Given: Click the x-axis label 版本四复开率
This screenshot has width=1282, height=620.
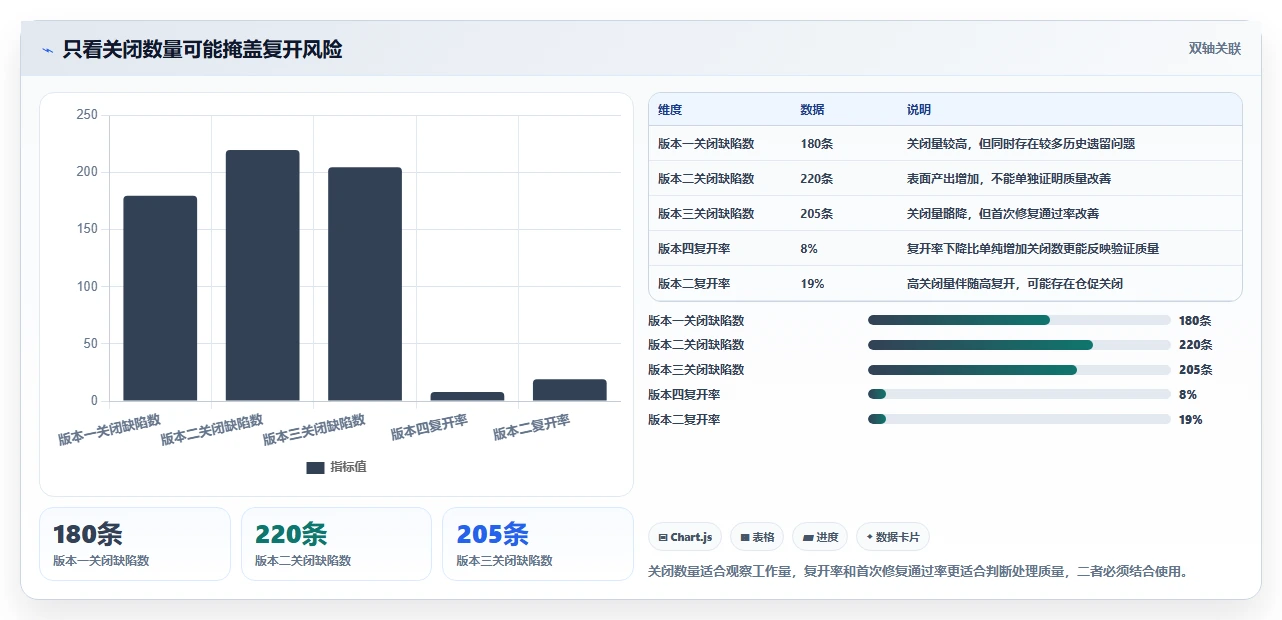Looking at the screenshot, I should point(429,428).
